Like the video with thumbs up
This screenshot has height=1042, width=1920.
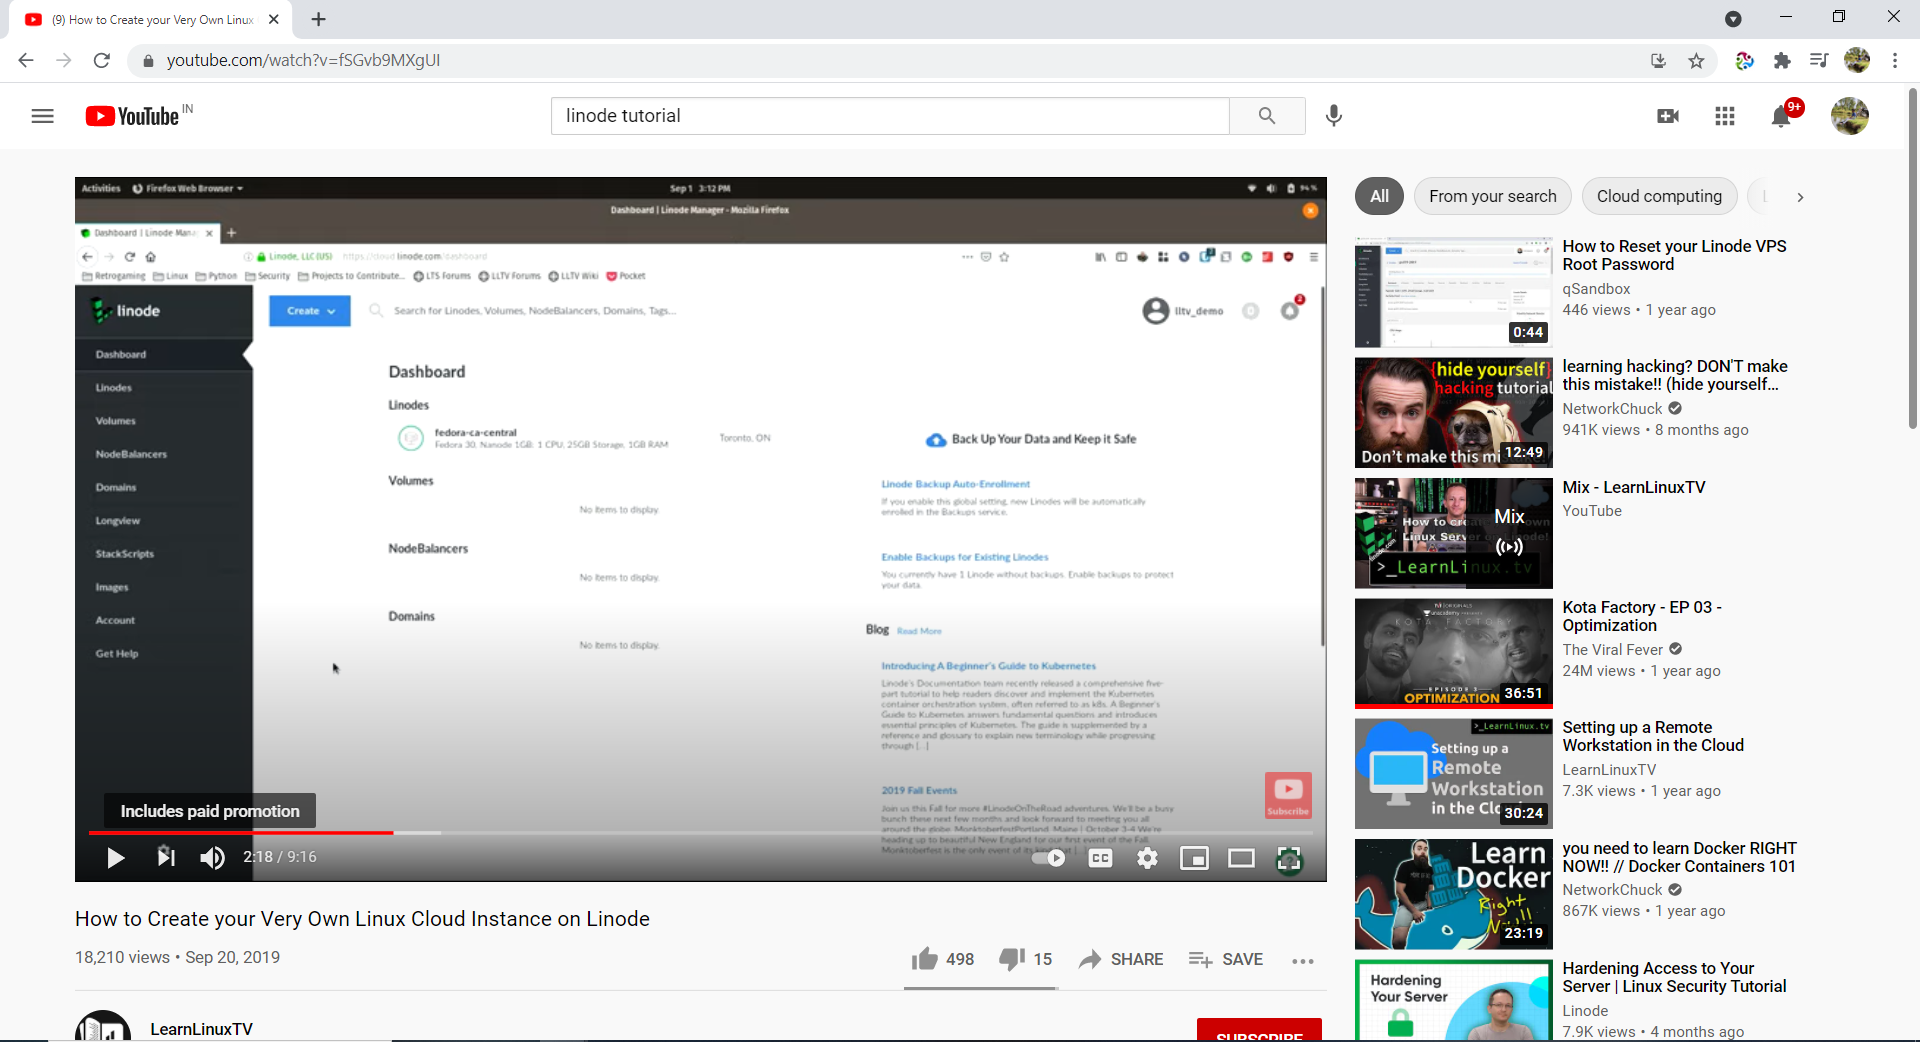point(942,959)
